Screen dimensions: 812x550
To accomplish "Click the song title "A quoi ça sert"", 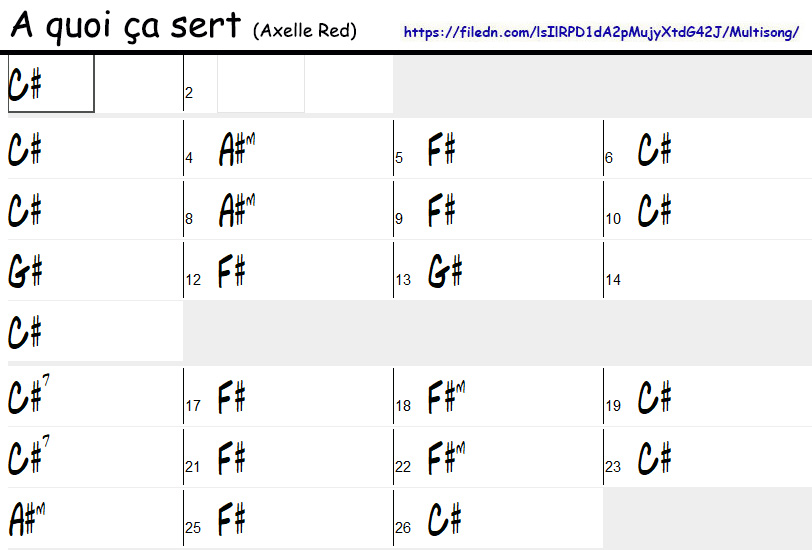I will tap(126, 27).
